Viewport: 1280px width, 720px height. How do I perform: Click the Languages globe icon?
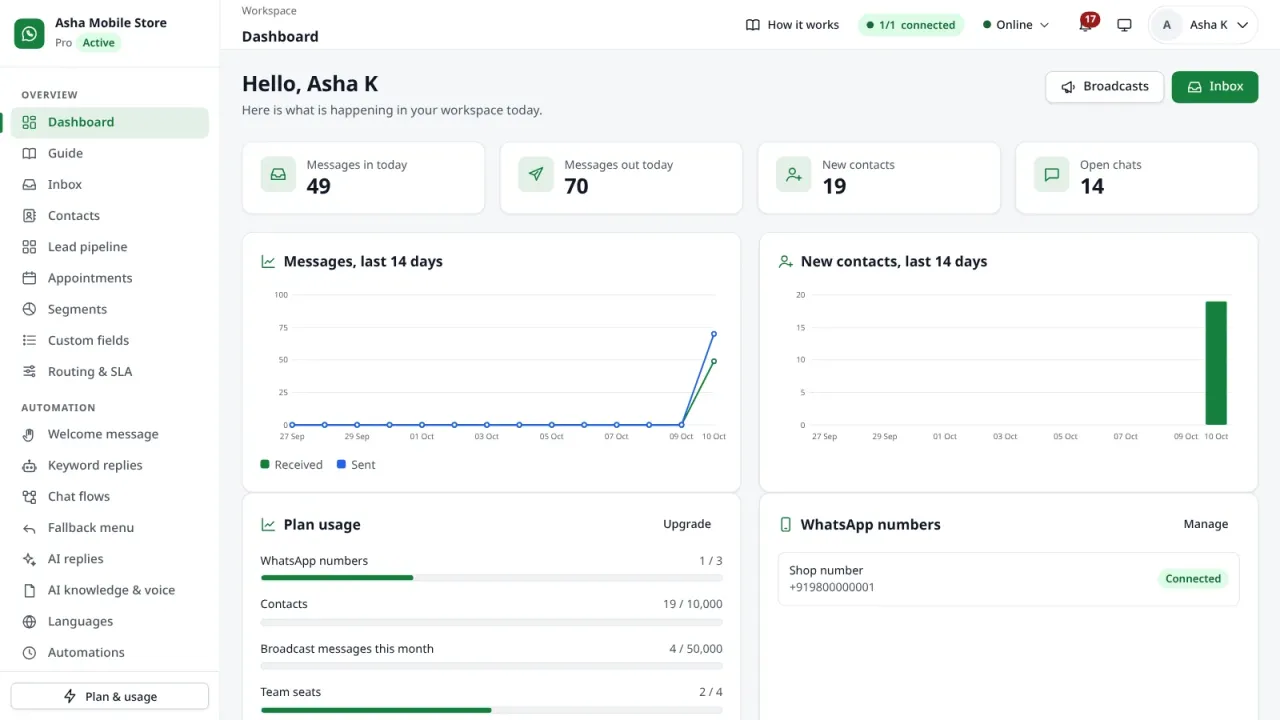(x=29, y=621)
